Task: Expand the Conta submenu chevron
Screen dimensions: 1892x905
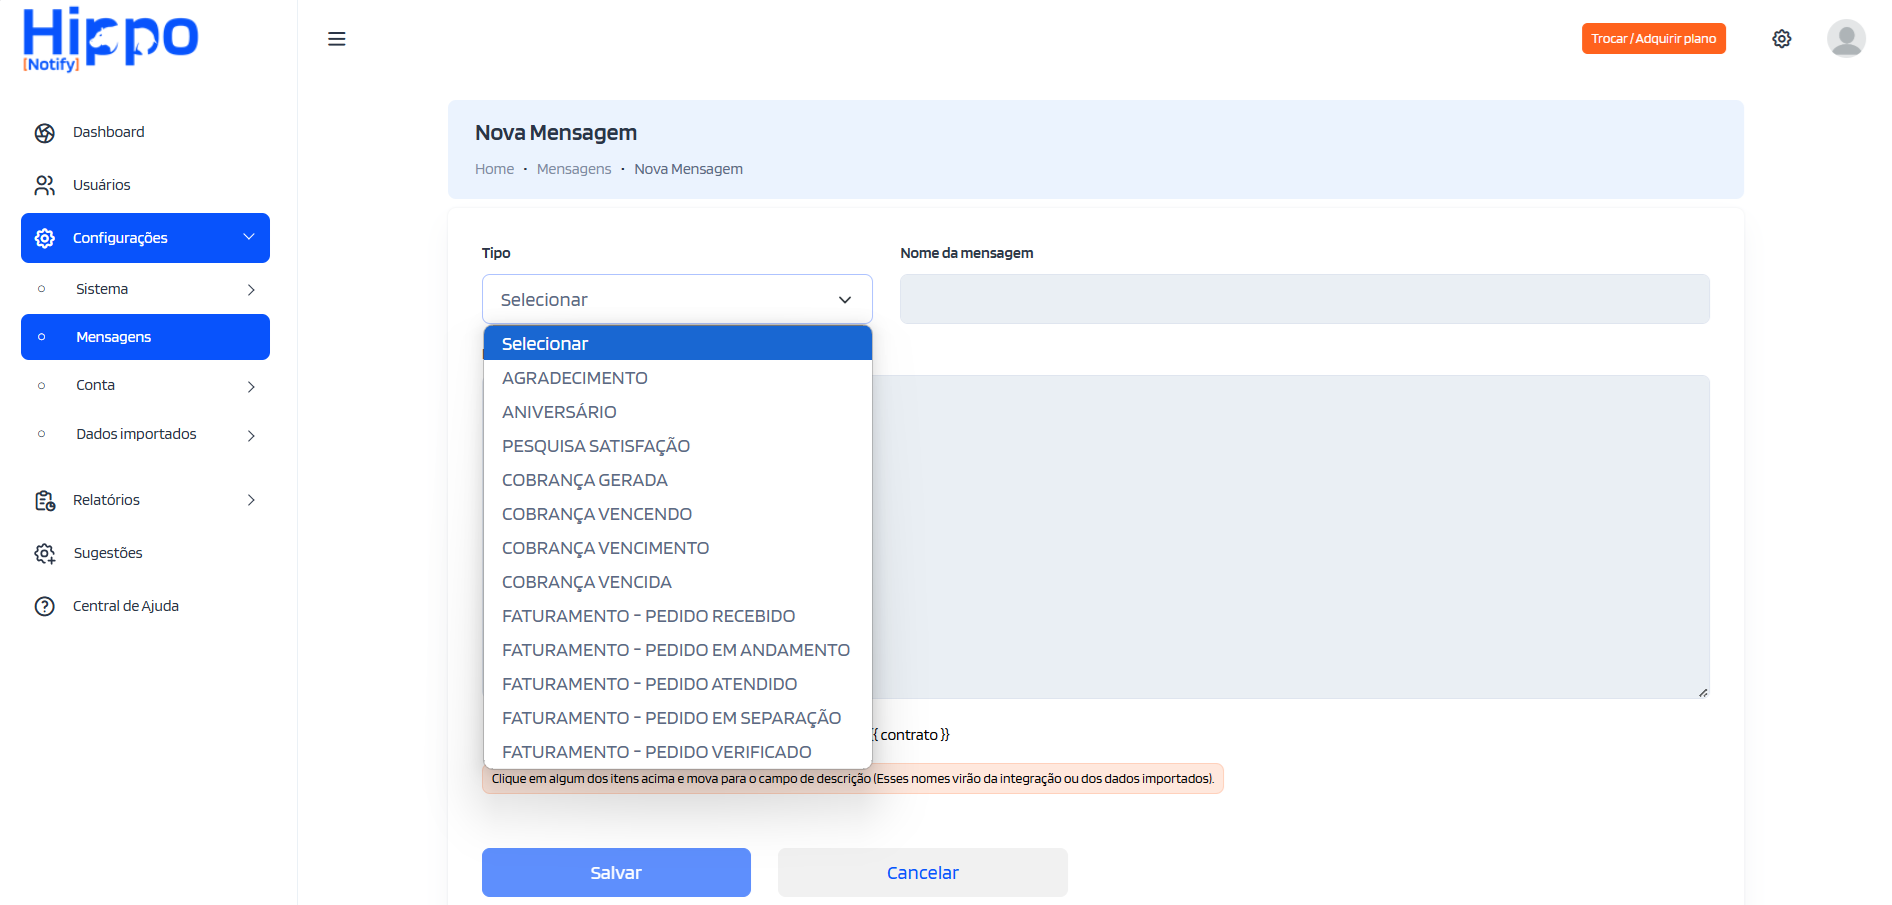Action: tap(250, 387)
